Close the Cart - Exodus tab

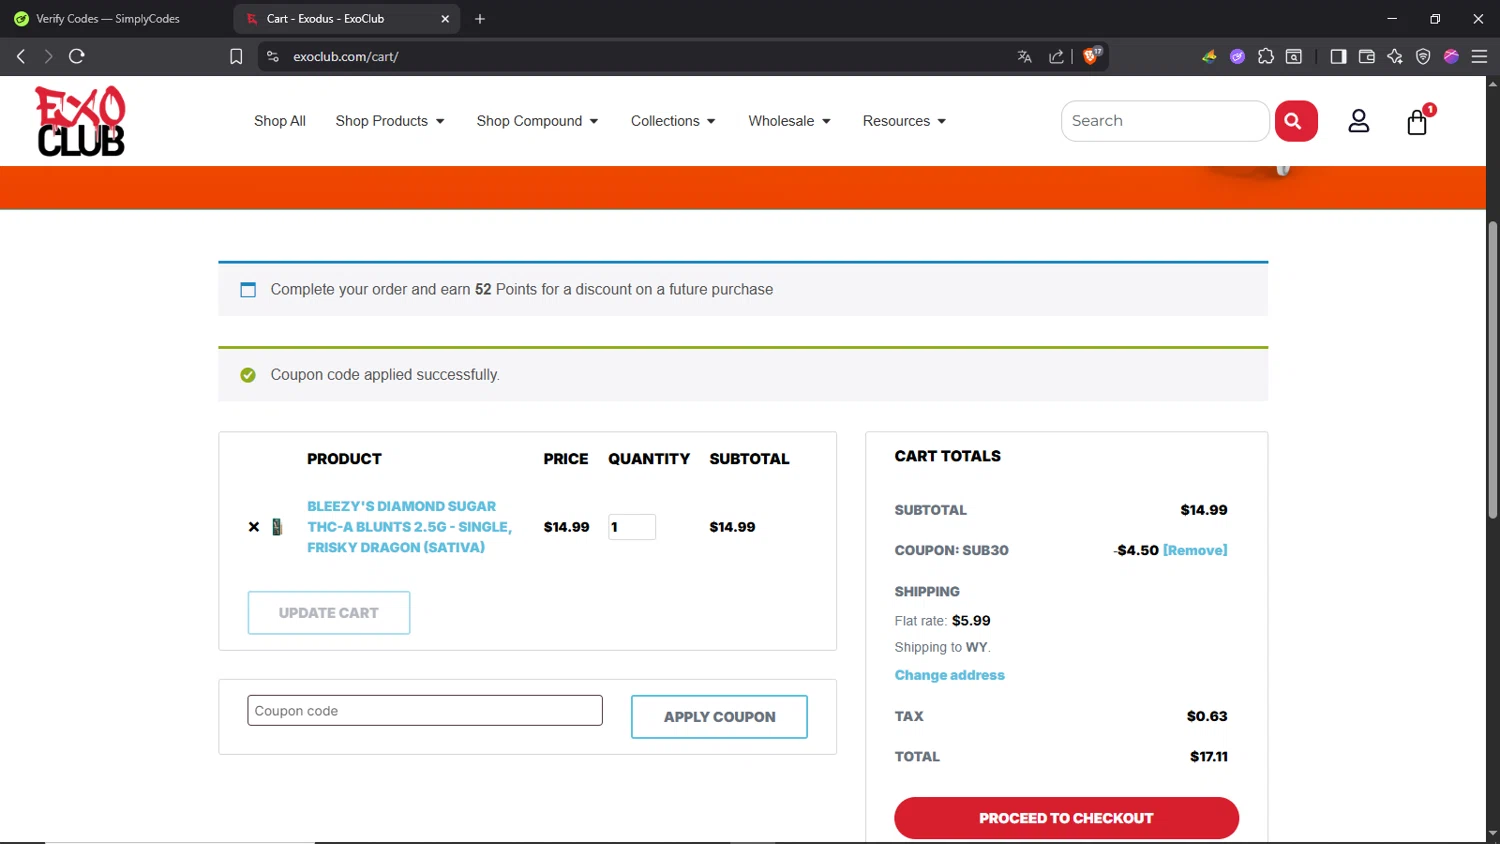coord(445,19)
